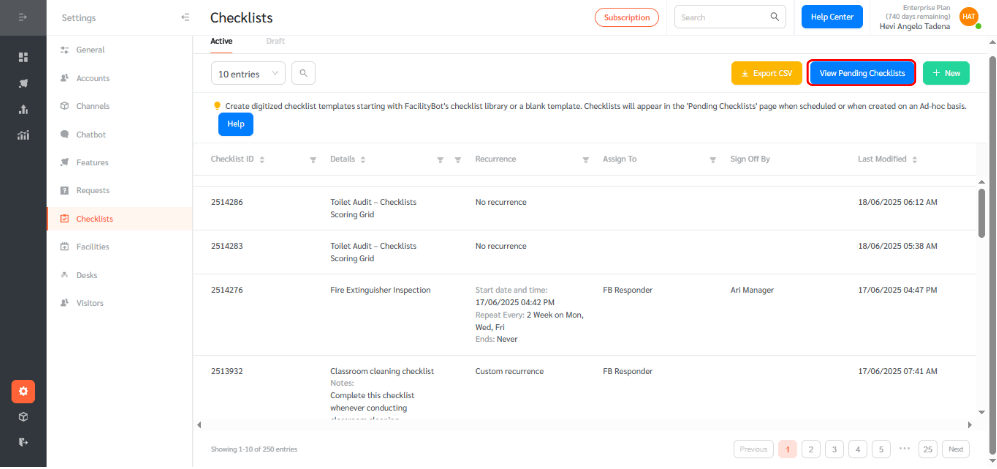Click the logout icon at the bottom left

click(x=23, y=441)
